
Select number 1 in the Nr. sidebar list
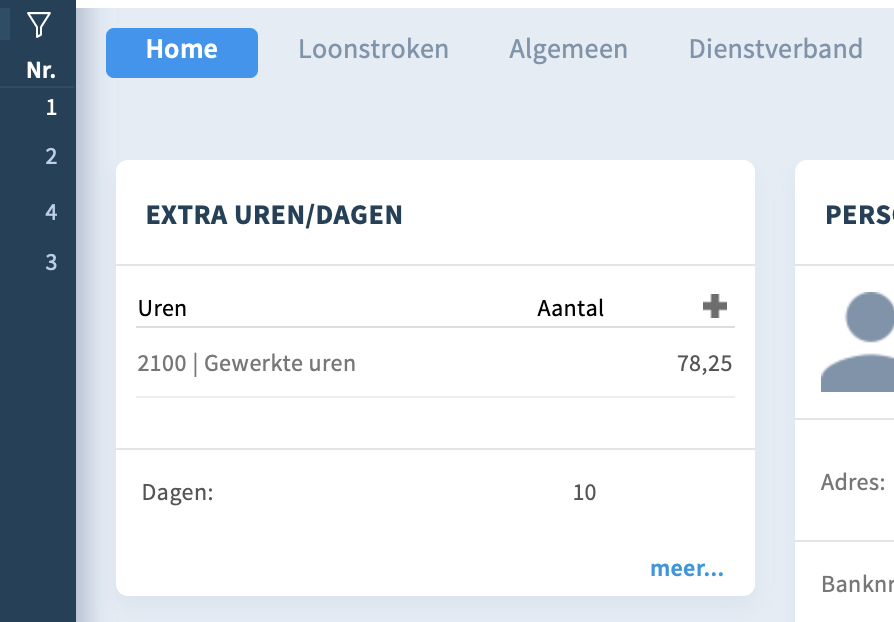[x=51, y=107]
